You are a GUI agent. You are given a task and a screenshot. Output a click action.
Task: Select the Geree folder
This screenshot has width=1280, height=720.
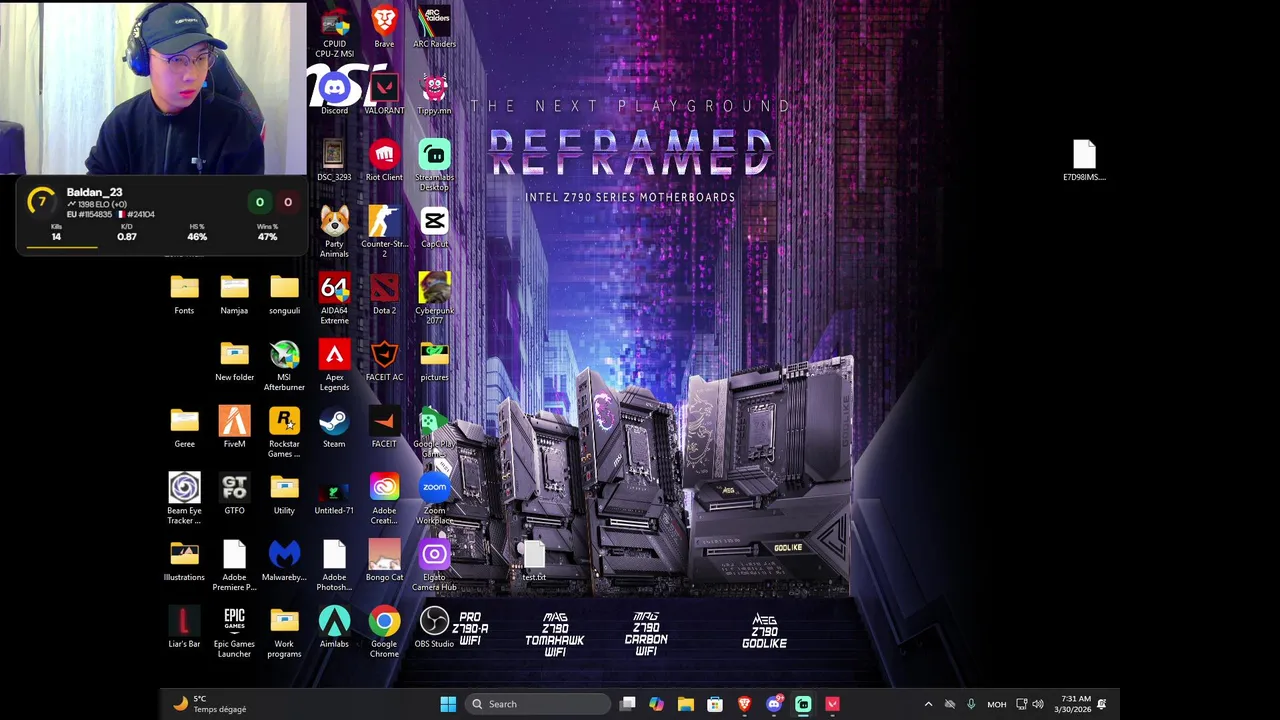184,428
